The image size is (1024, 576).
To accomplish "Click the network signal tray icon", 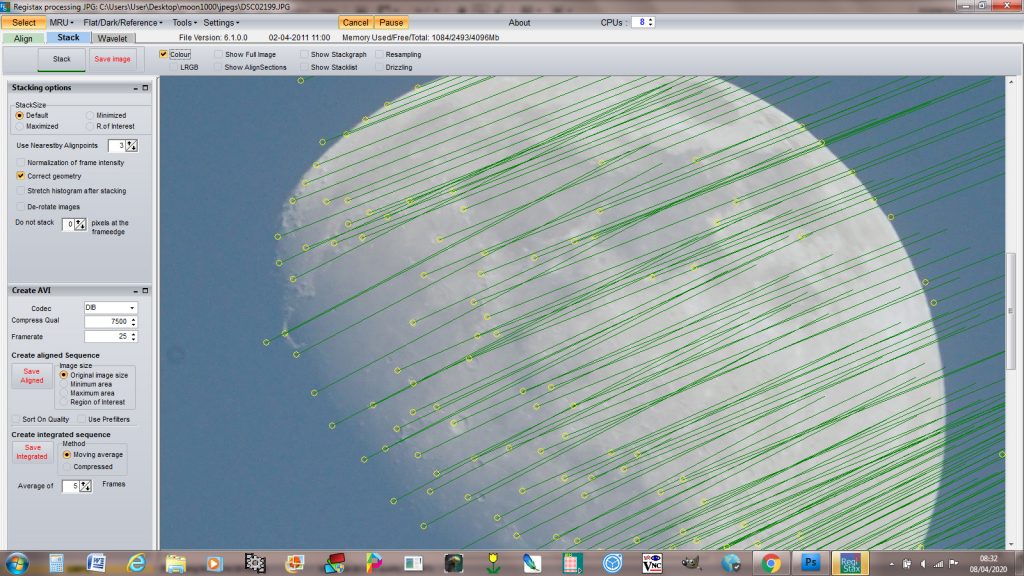I will pos(938,564).
